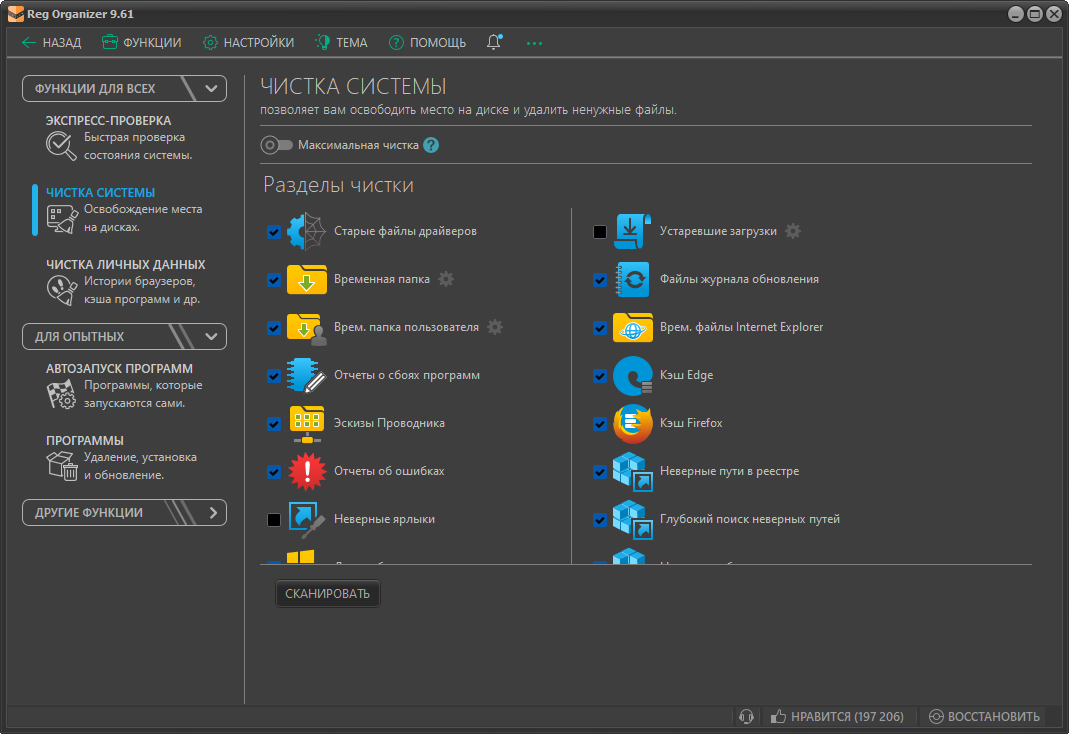Click the СКАНИРОВАТЬ button

pos(328,594)
